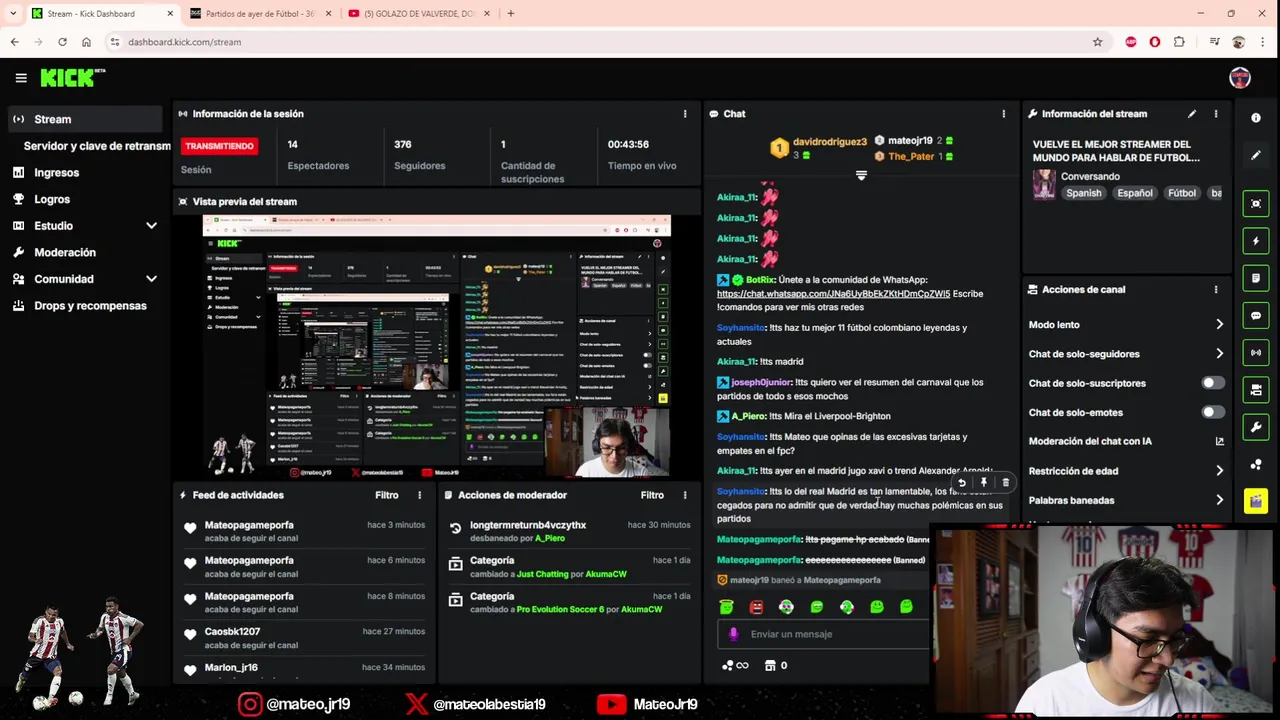Bookmark this page with the star icon
The image size is (1280, 720).
coord(1097,42)
